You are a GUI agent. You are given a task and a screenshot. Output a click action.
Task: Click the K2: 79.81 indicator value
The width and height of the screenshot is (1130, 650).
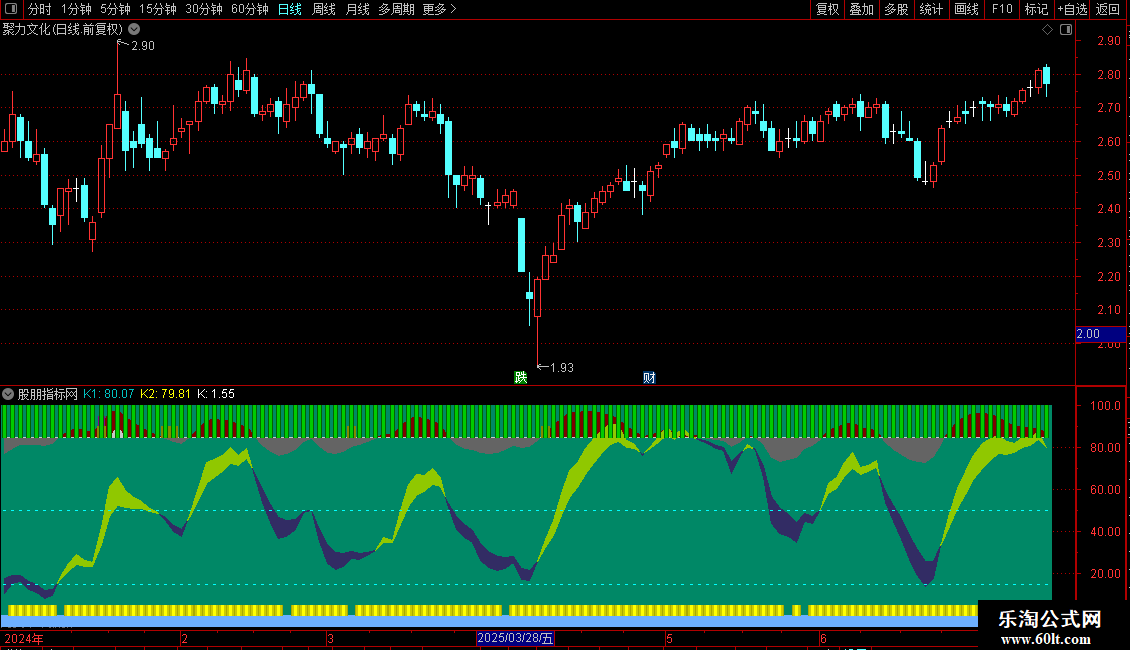165,394
